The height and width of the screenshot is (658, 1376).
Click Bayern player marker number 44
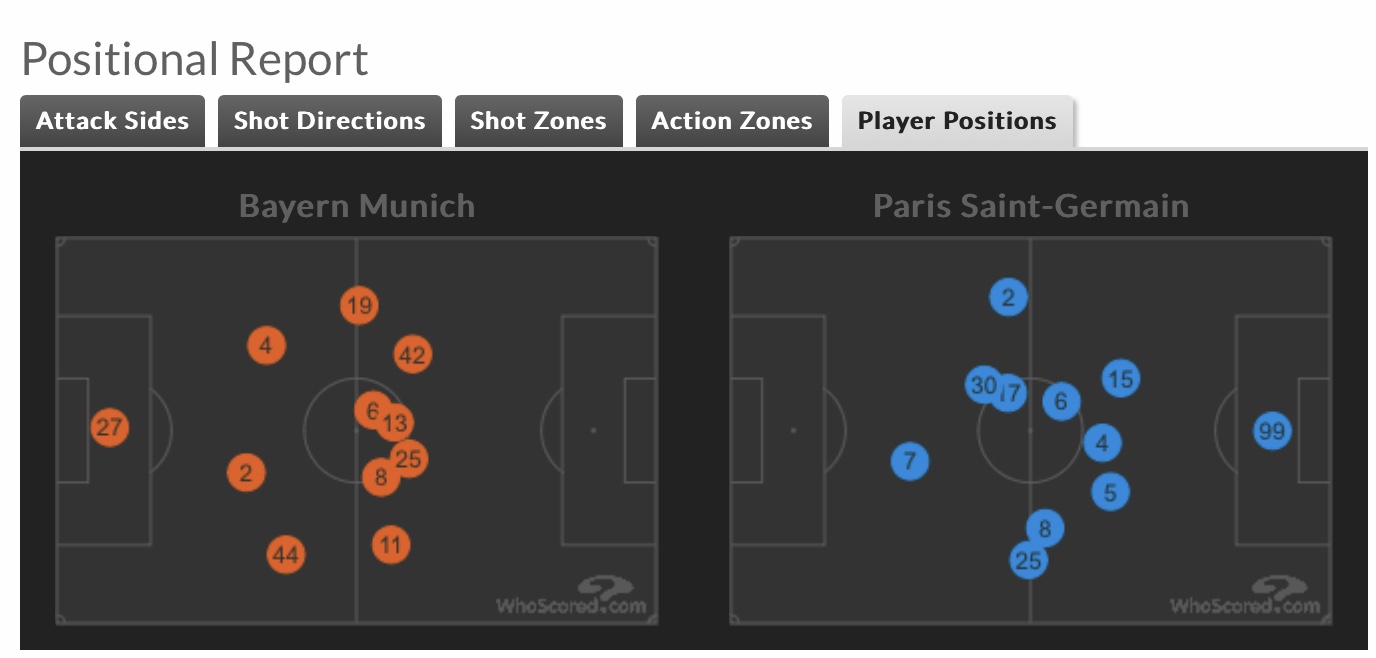pyautogui.click(x=286, y=554)
